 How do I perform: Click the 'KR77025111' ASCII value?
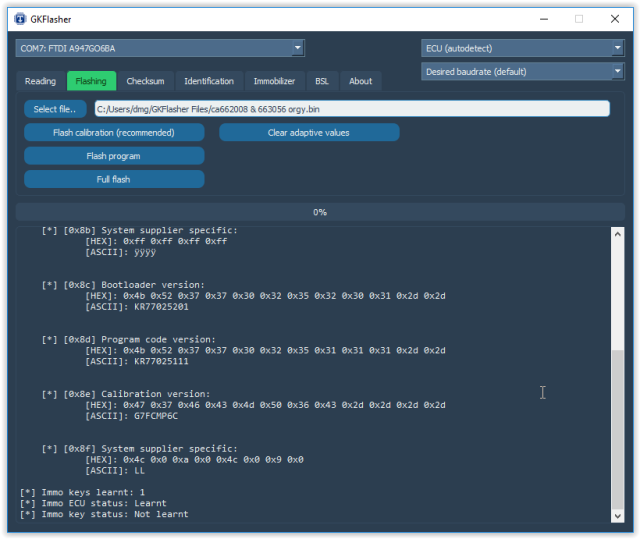click(161, 362)
